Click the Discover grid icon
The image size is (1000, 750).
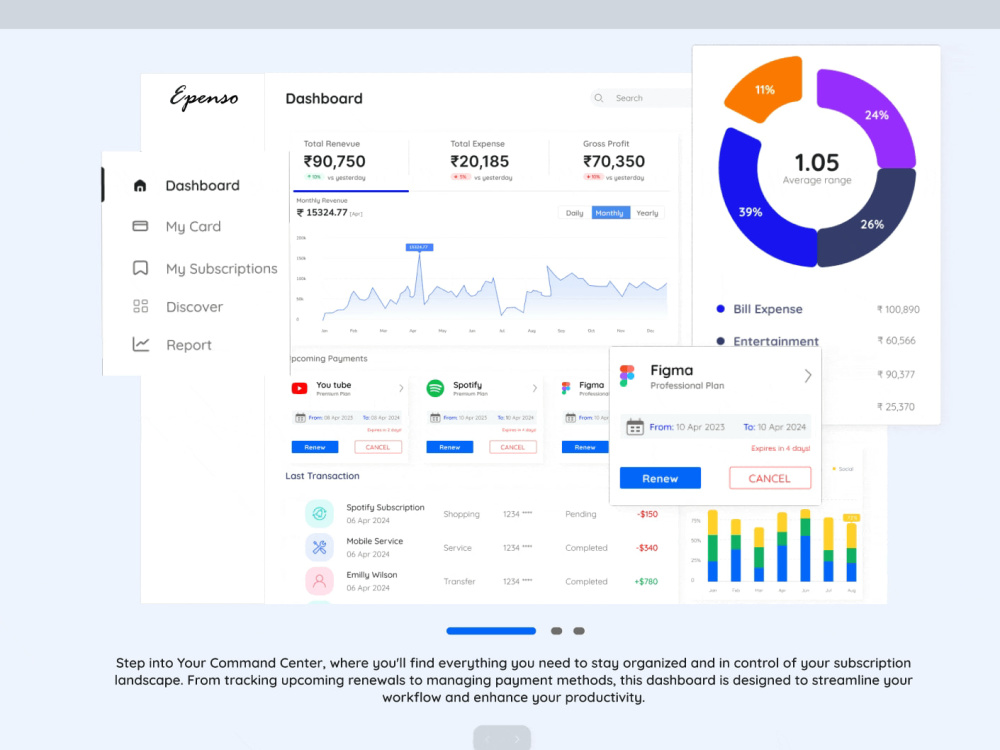(140, 306)
